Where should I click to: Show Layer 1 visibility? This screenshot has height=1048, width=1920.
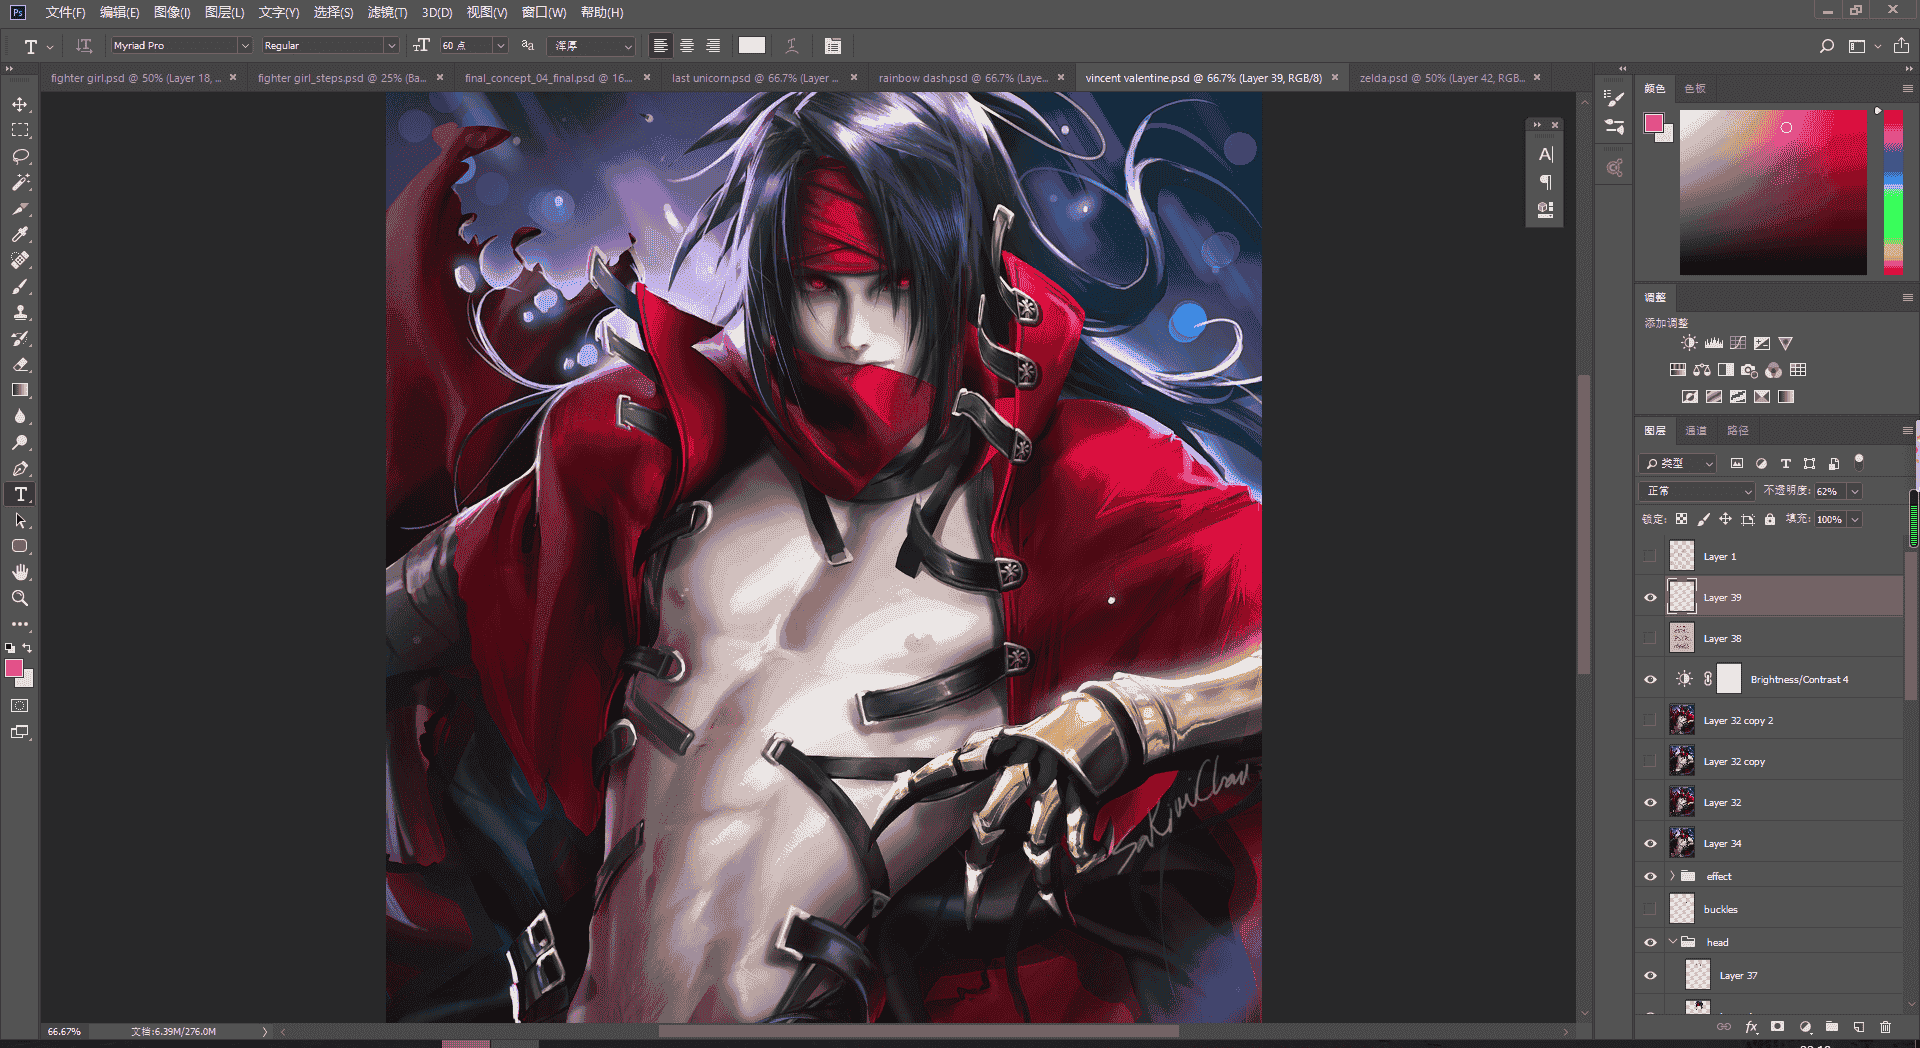point(1650,556)
